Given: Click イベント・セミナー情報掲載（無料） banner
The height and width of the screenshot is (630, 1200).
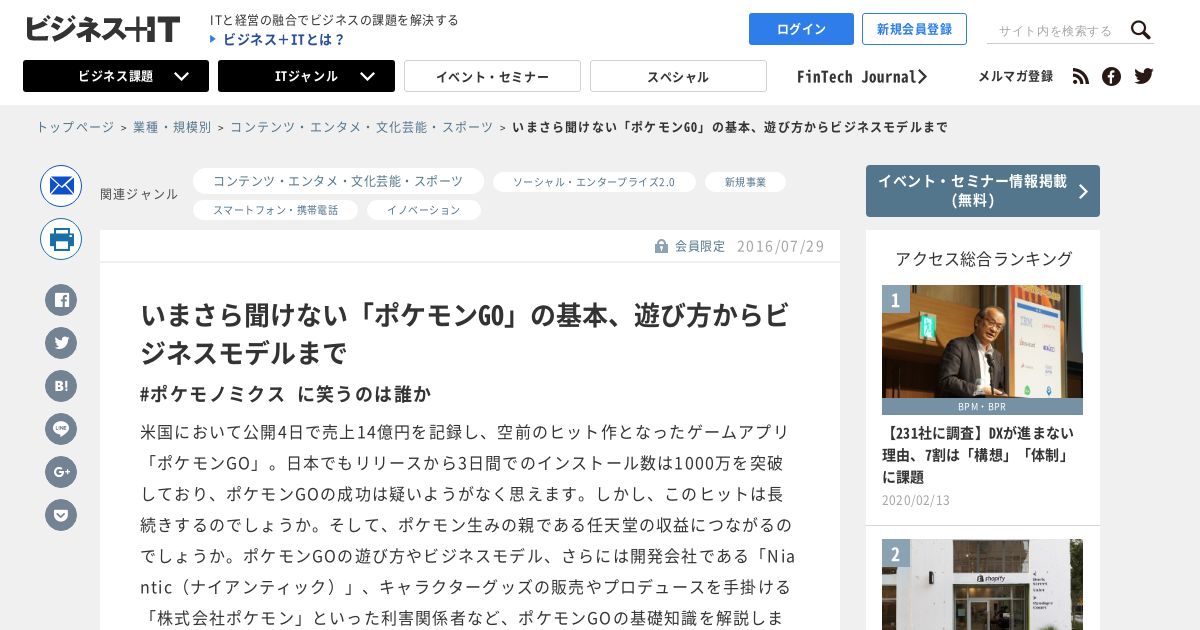Looking at the screenshot, I should tap(983, 191).
